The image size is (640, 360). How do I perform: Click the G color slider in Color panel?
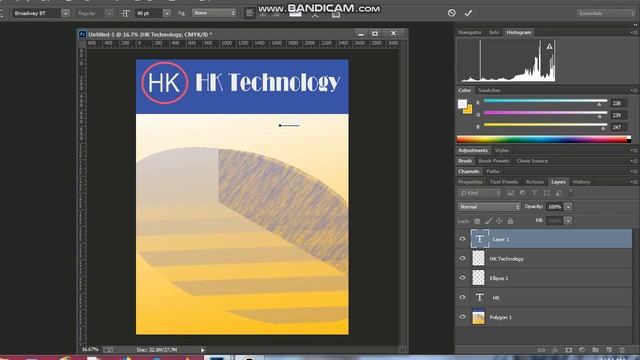pos(545,113)
